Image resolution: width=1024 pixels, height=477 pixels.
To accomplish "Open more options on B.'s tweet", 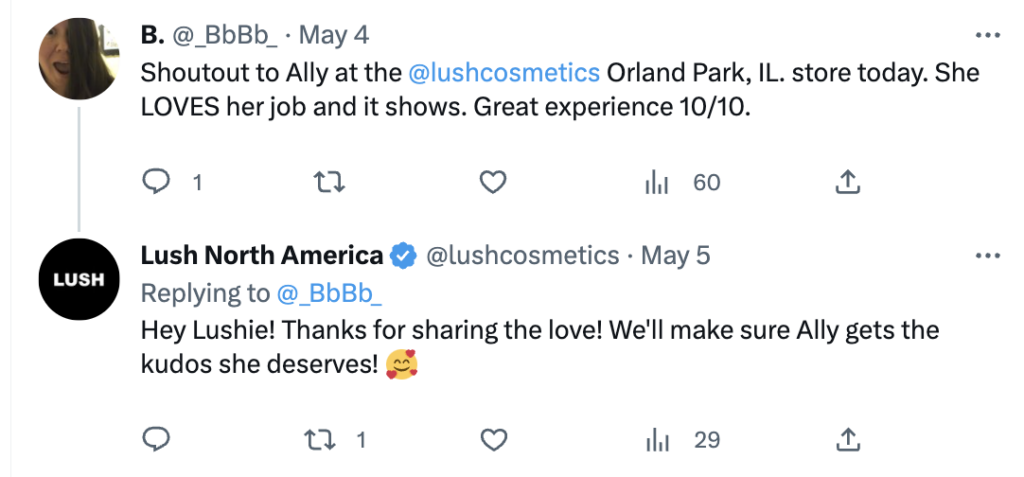I will pyautogui.click(x=987, y=35).
